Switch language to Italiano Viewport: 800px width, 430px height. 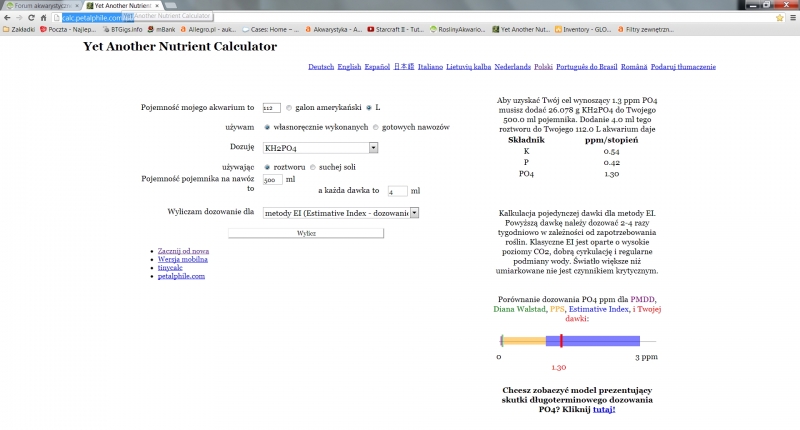(x=430, y=67)
